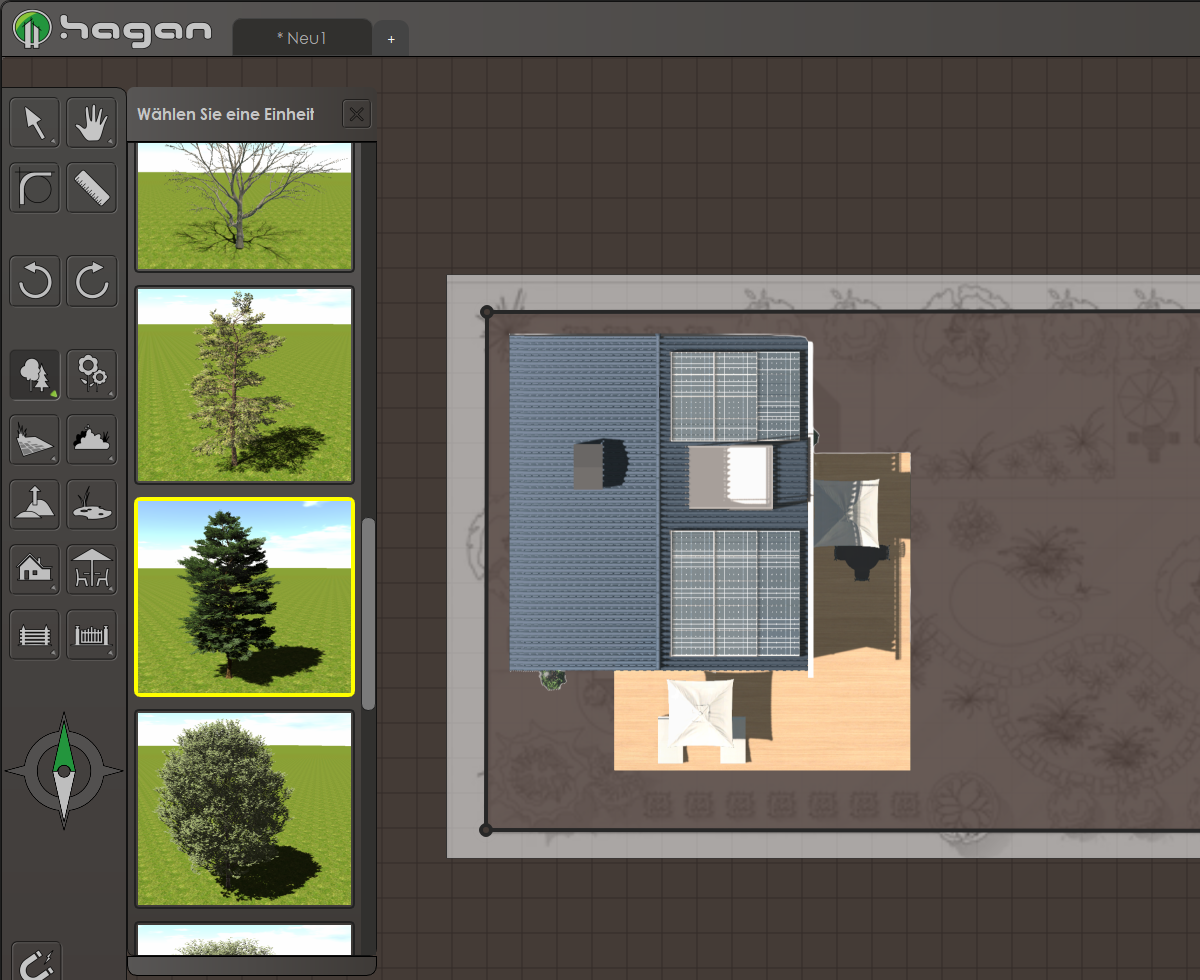Choose the rounded corner tool

(x=35, y=187)
